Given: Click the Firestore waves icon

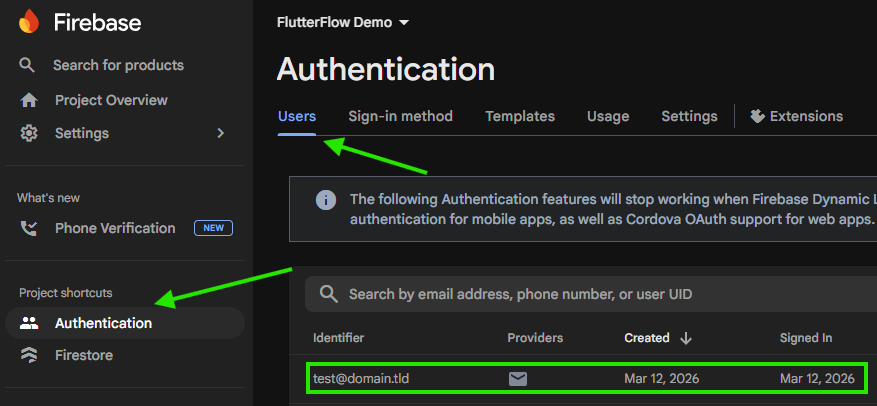Looking at the screenshot, I should tap(29, 356).
